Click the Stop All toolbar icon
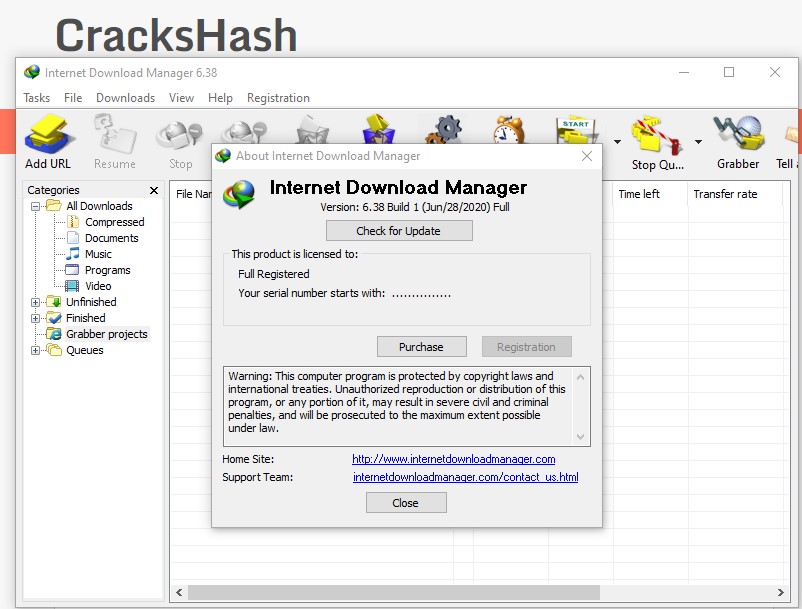 pos(244,131)
